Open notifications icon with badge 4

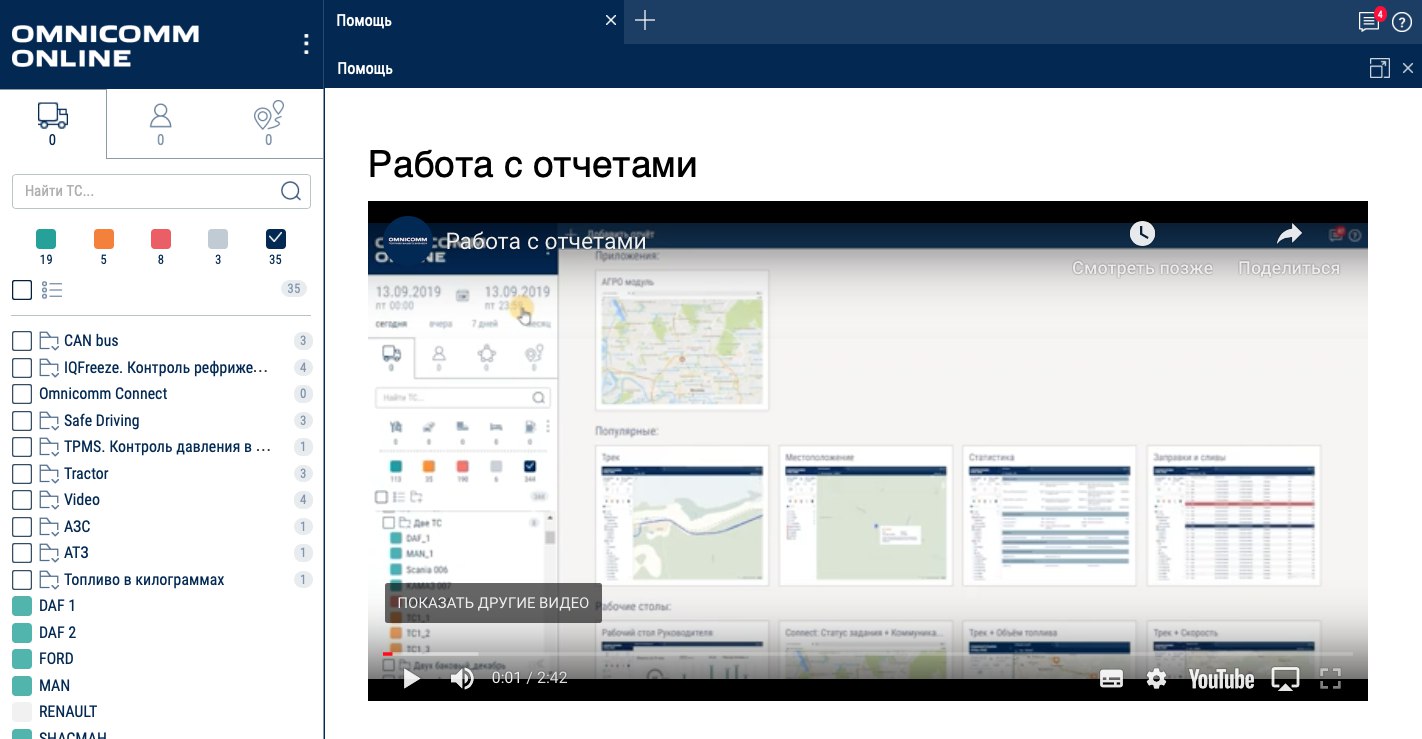coord(1369,22)
